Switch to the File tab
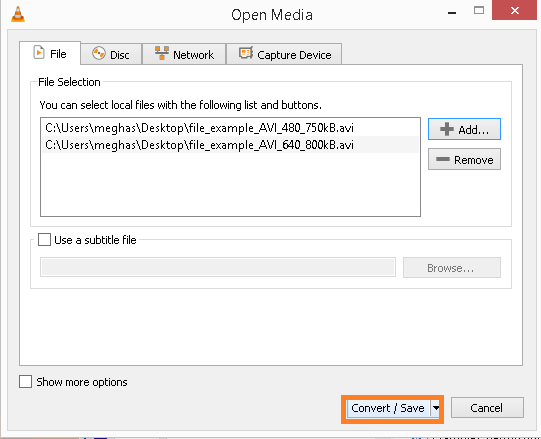541x439 pixels. pyautogui.click(x=50, y=53)
